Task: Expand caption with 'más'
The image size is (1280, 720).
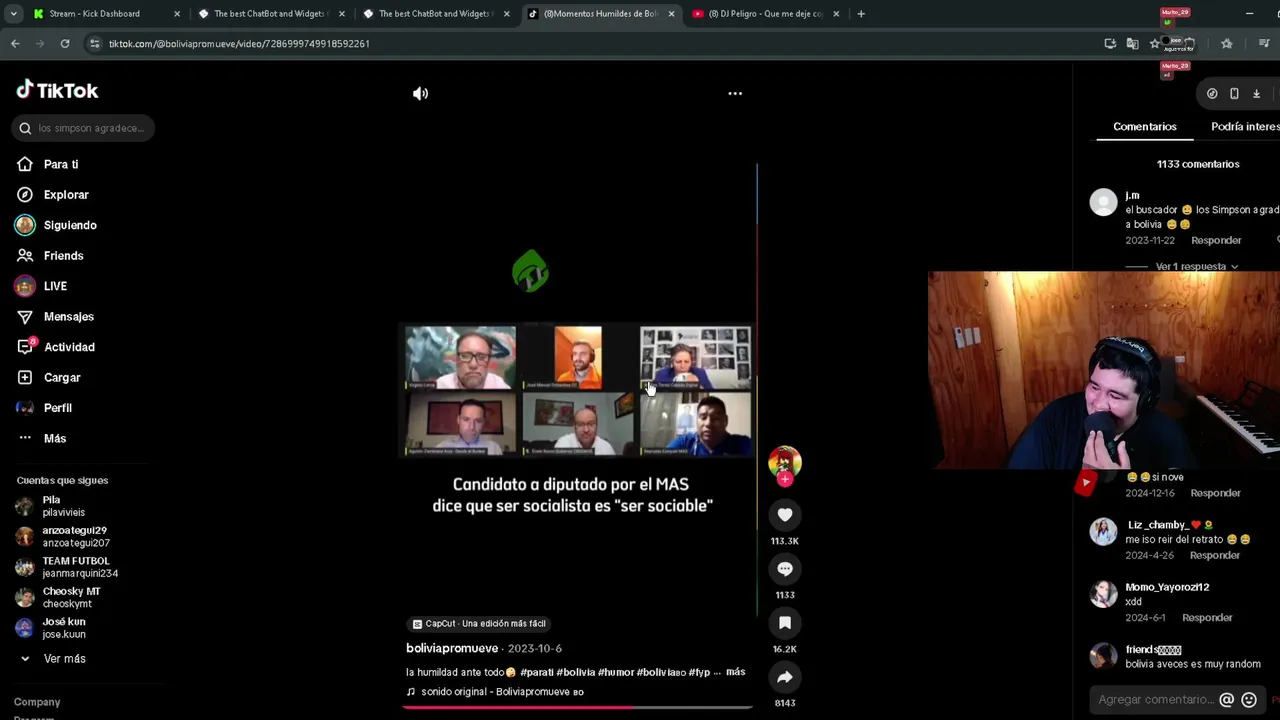Action: click(735, 672)
